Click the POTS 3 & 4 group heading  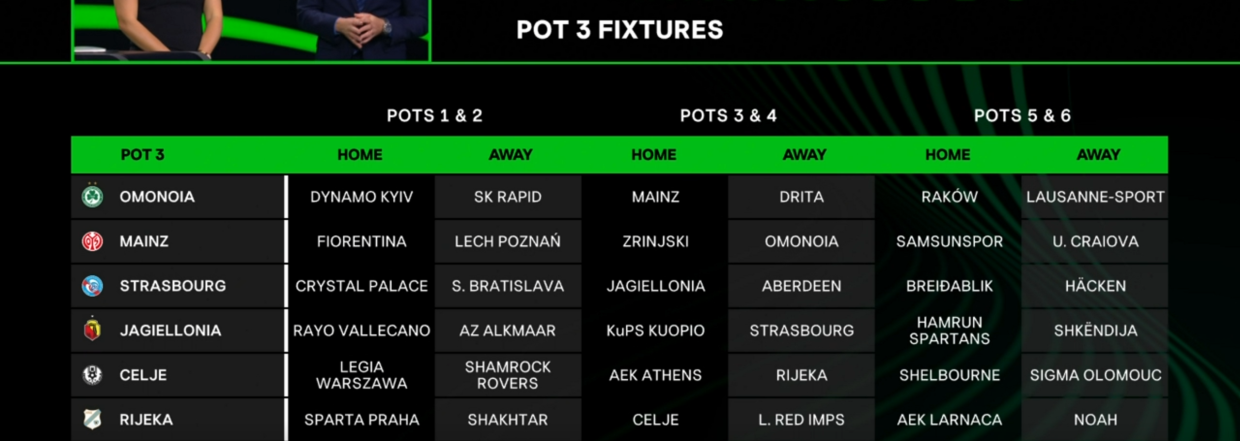(x=728, y=116)
